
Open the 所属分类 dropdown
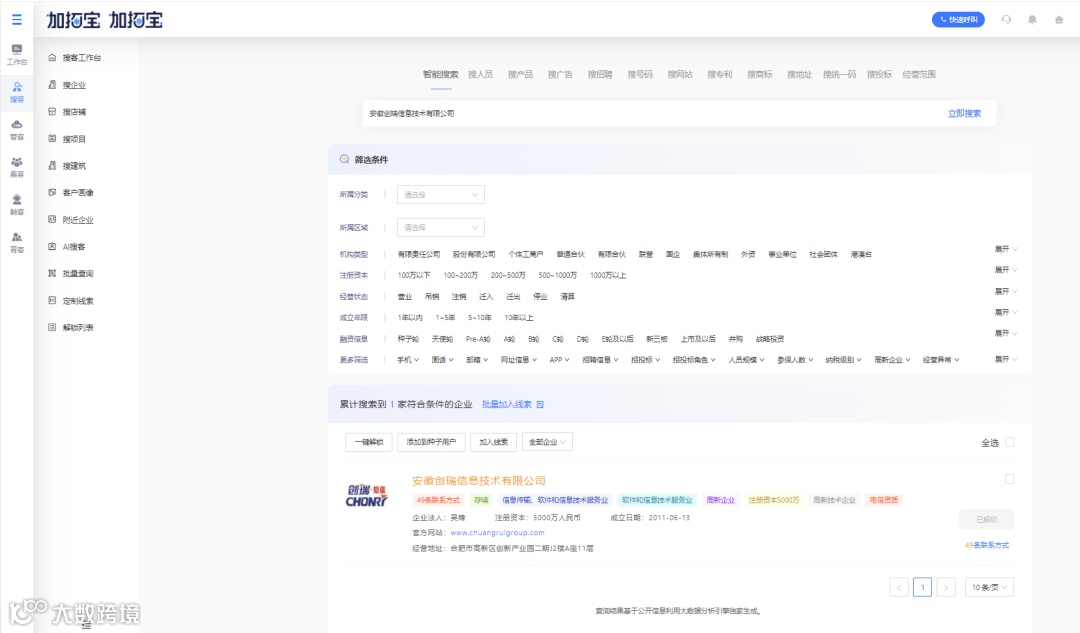pos(441,195)
